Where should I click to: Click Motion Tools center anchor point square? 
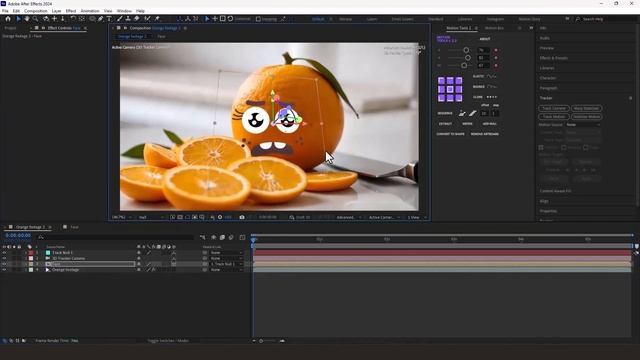pyautogui.click(x=450, y=89)
